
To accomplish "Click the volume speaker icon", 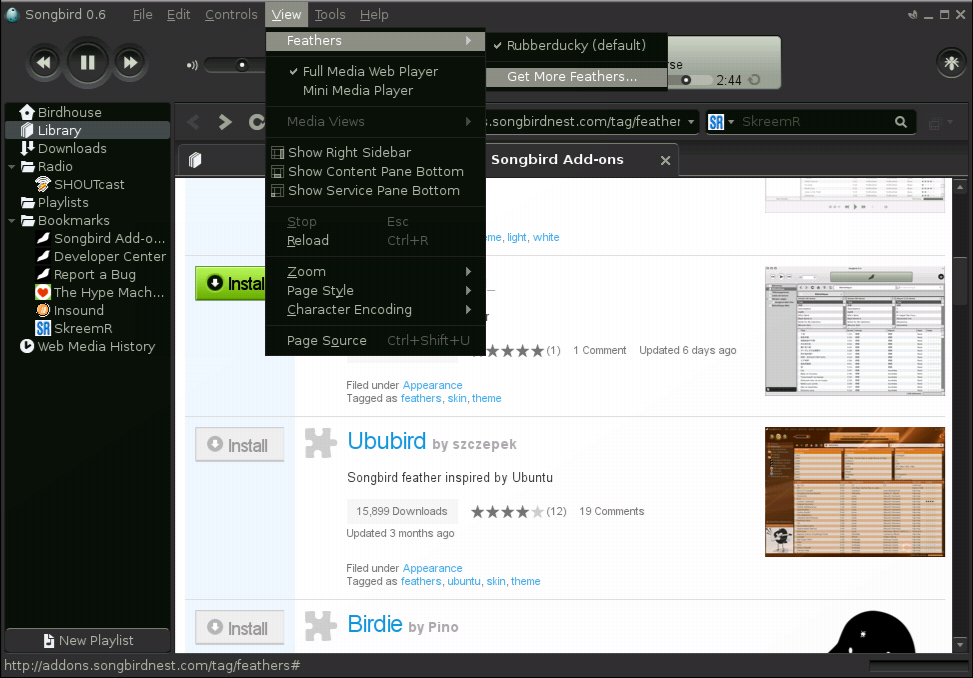I will pyautogui.click(x=192, y=65).
